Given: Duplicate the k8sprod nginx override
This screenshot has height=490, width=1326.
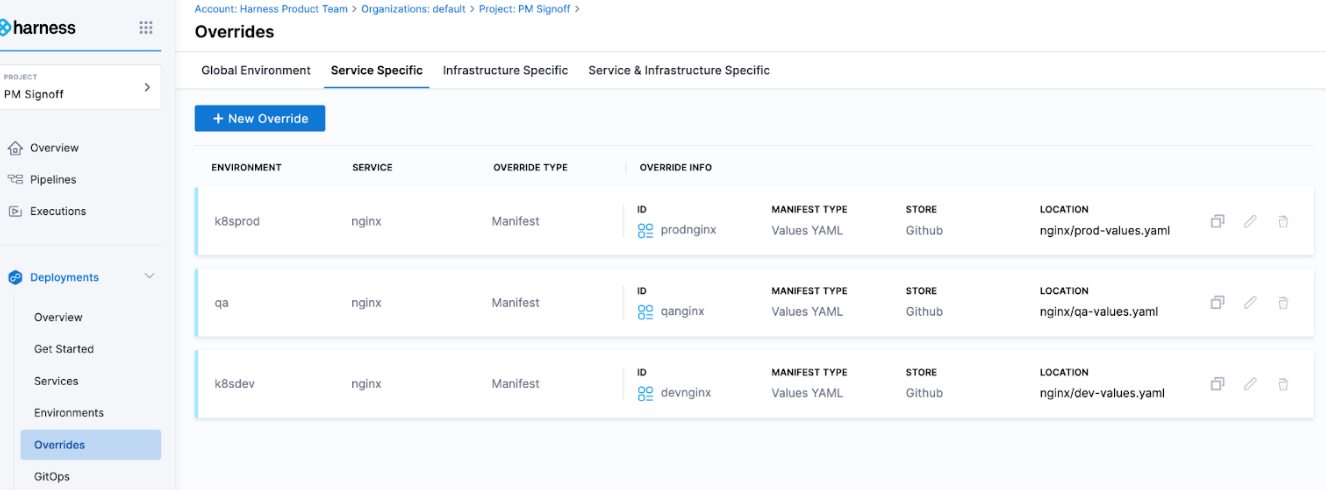Looking at the screenshot, I should pos(1217,221).
